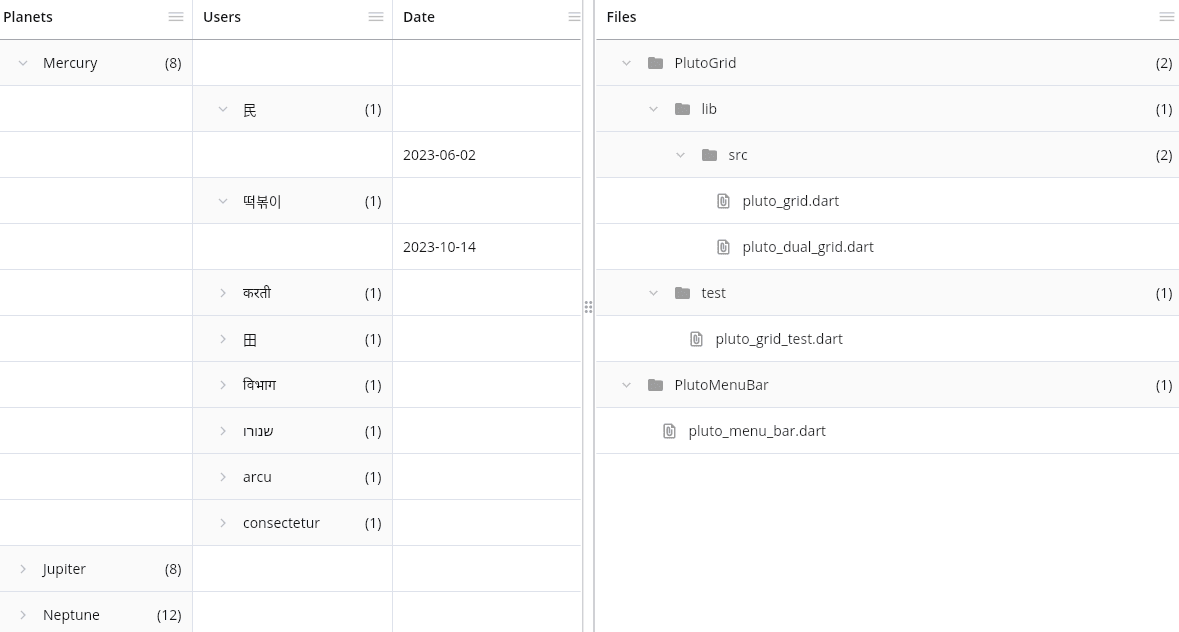Collapse the test folder chevron
Screen dimensions: 1179x632
tap(654, 293)
